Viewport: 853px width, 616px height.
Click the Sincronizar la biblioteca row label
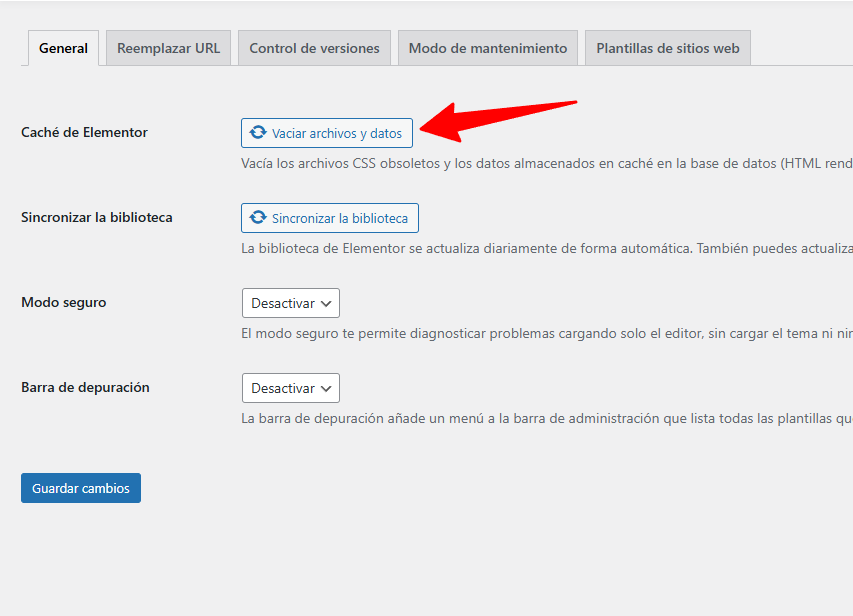(96, 217)
